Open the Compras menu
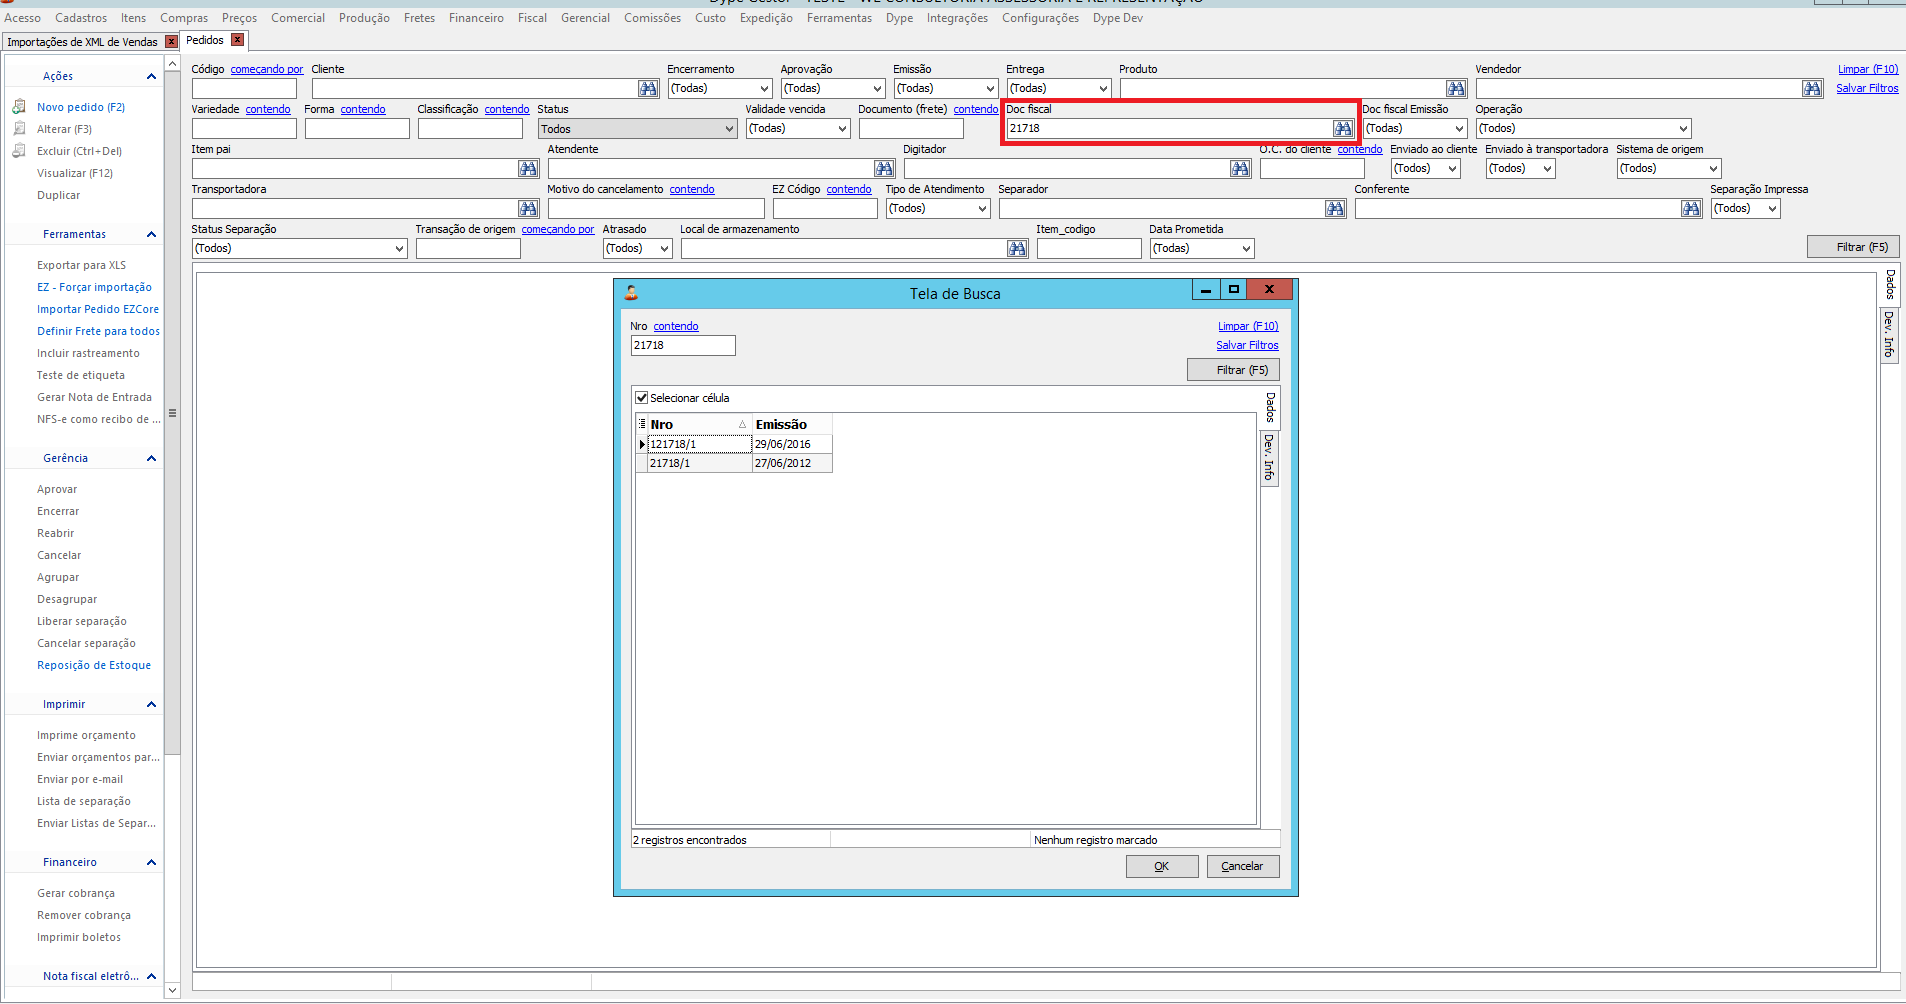The width and height of the screenshot is (1906, 1004). pyautogui.click(x=184, y=18)
